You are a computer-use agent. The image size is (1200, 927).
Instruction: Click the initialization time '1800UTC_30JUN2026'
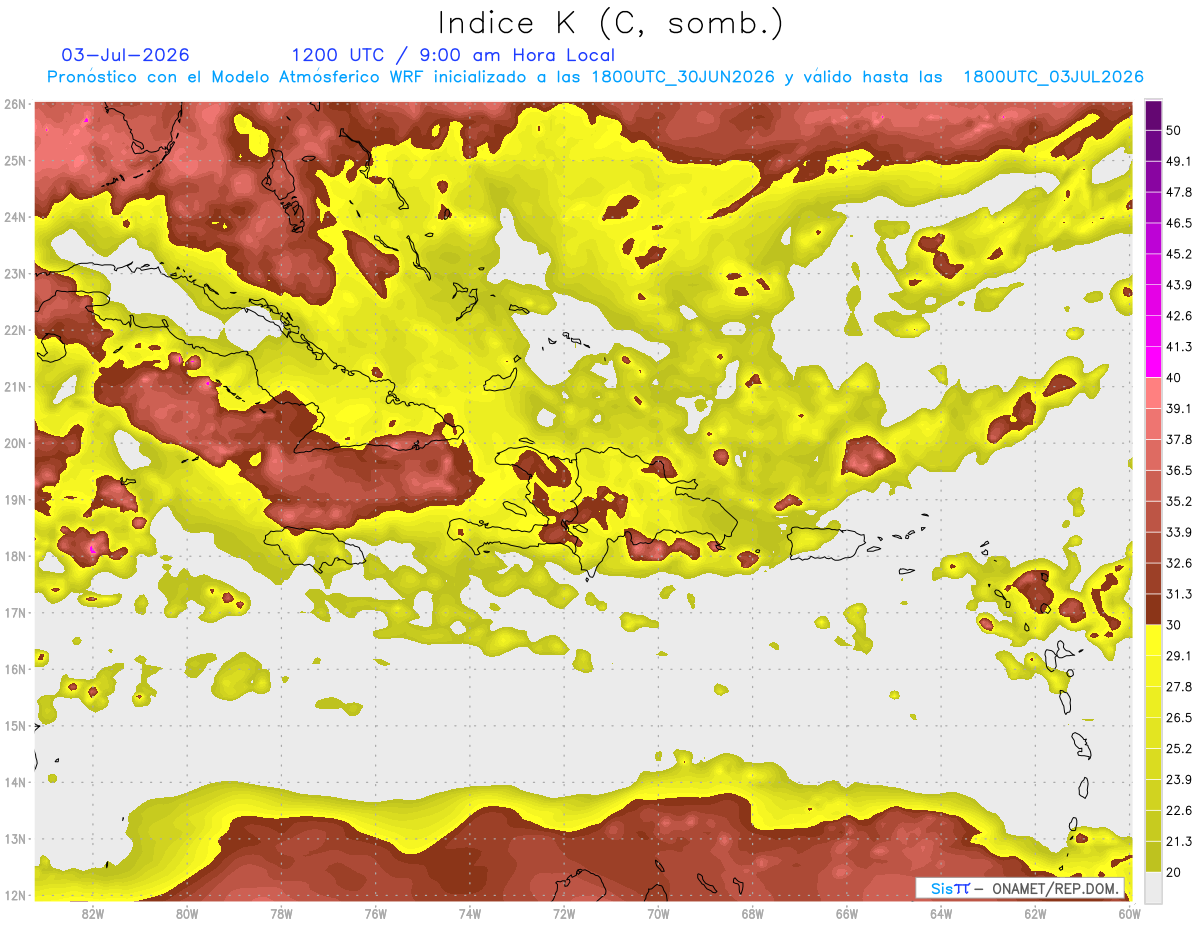[x=683, y=77]
